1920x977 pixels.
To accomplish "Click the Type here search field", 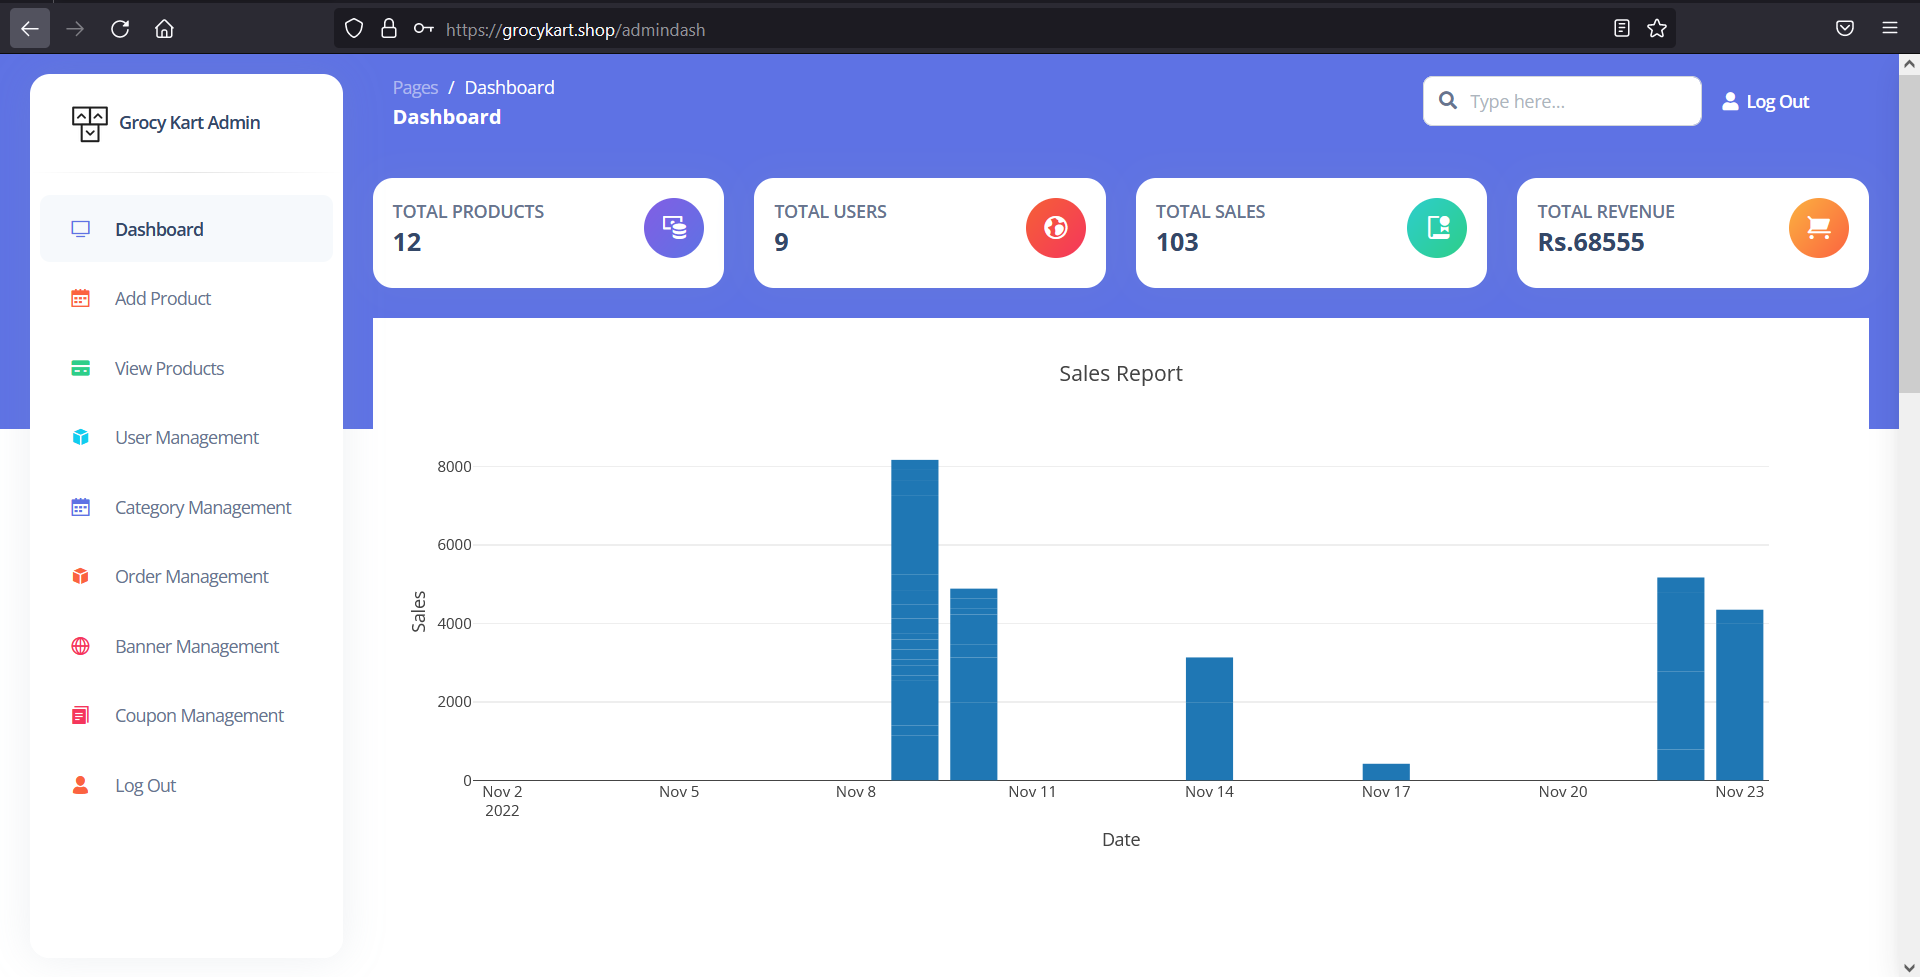I will pyautogui.click(x=1560, y=100).
